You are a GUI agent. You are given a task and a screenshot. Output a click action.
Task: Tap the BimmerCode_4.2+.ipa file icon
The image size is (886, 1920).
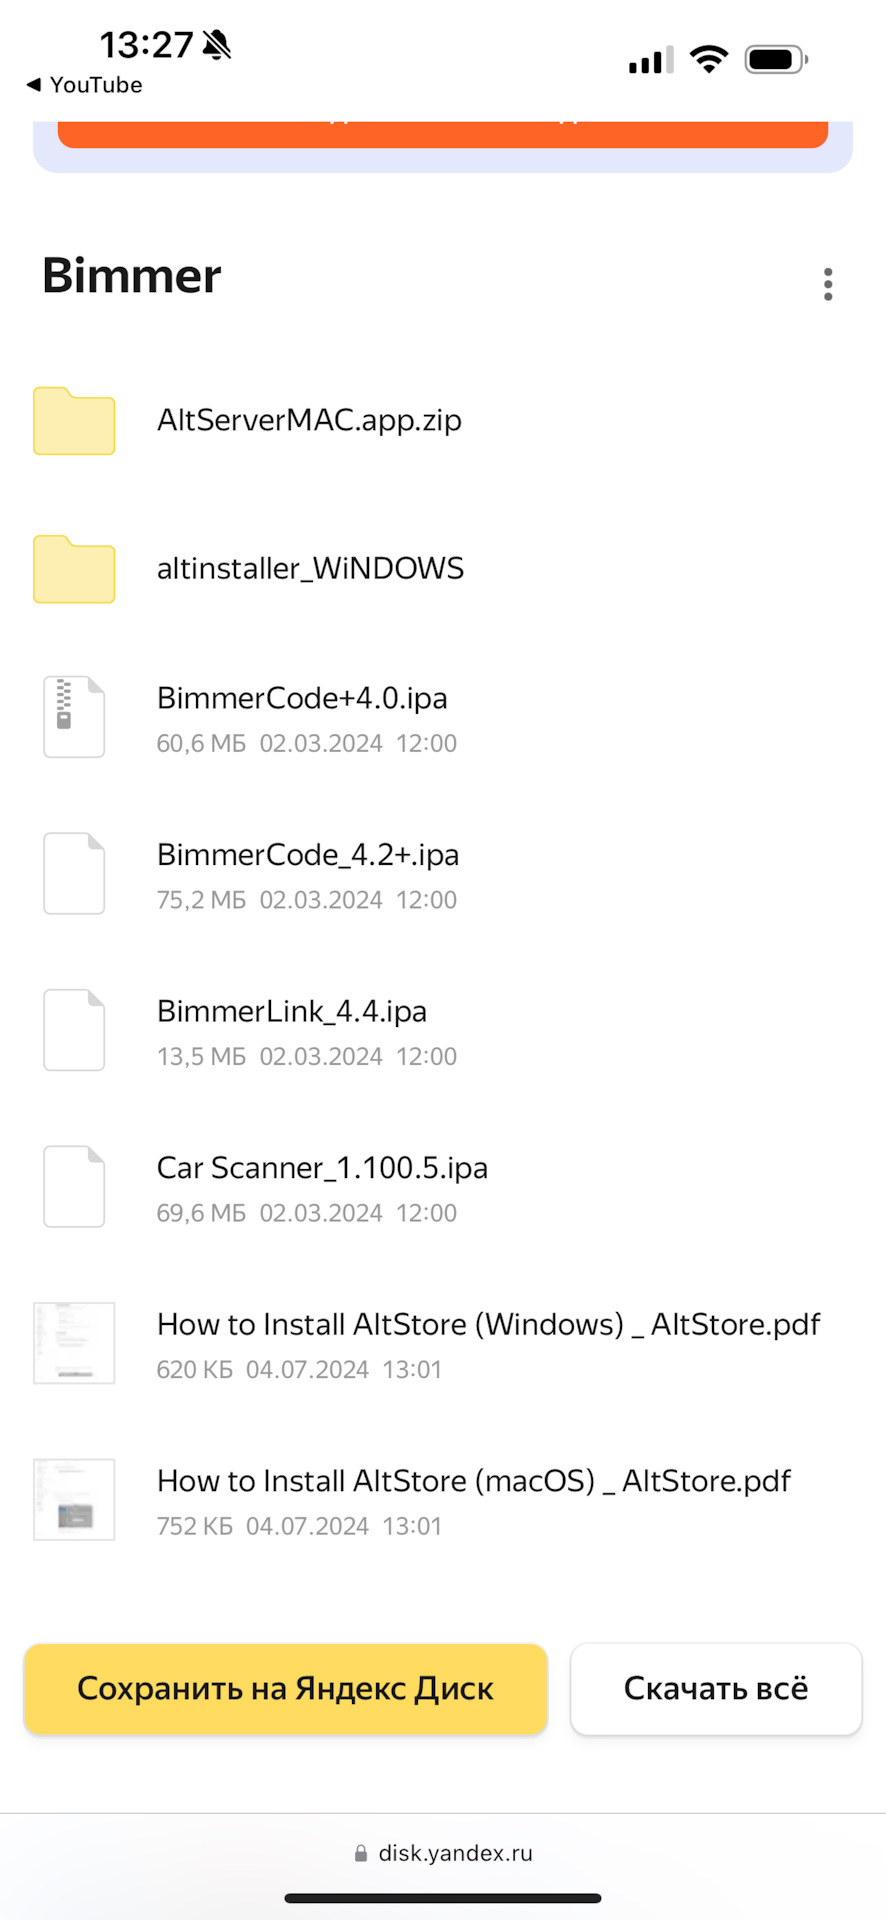point(74,873)
